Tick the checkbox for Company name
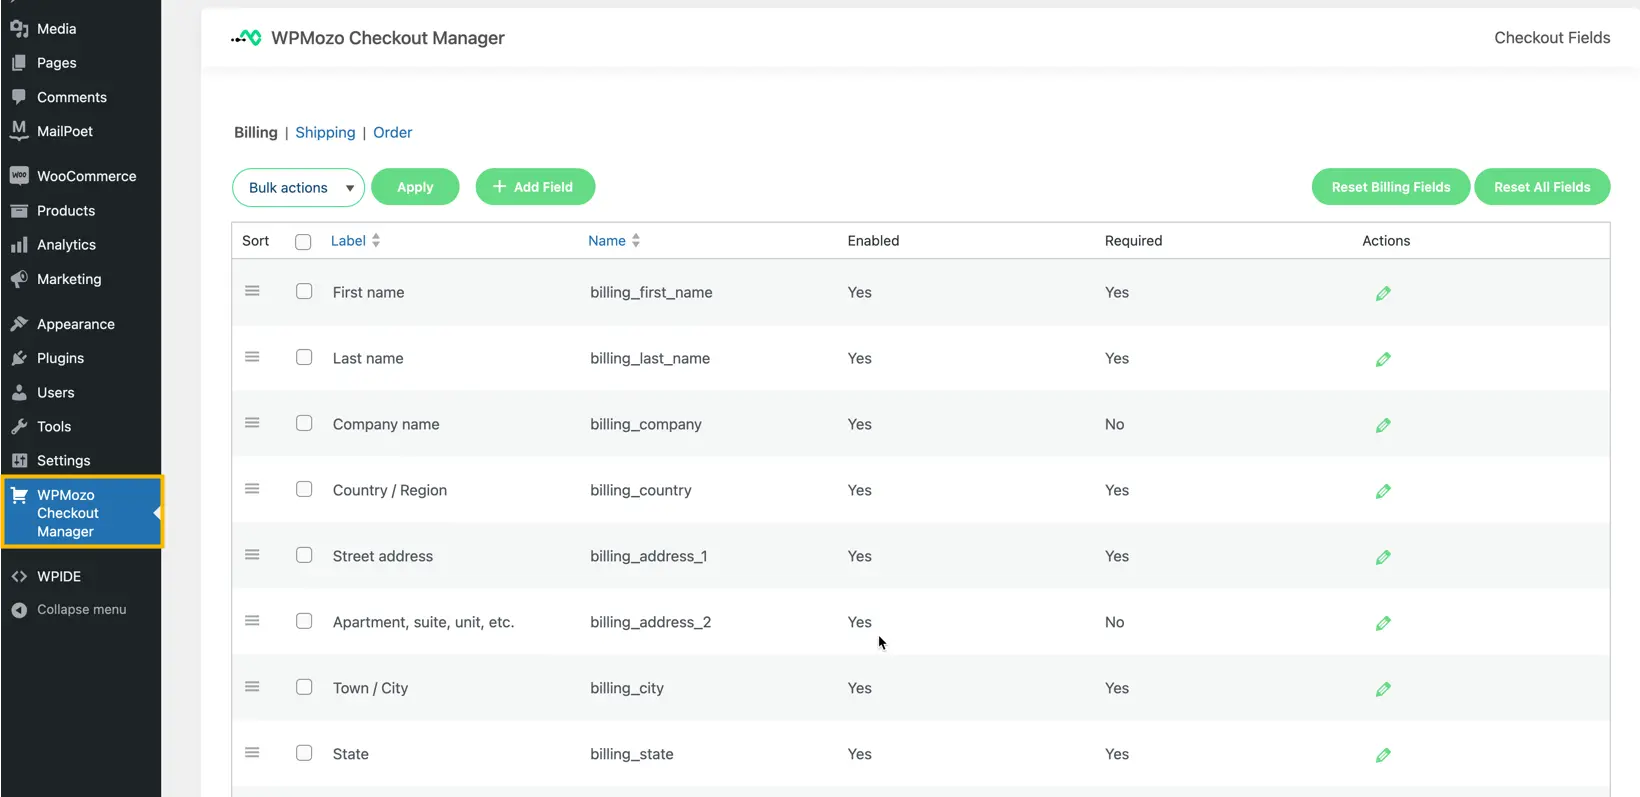This screenshot has height=797, width=1640. [304, 423]
